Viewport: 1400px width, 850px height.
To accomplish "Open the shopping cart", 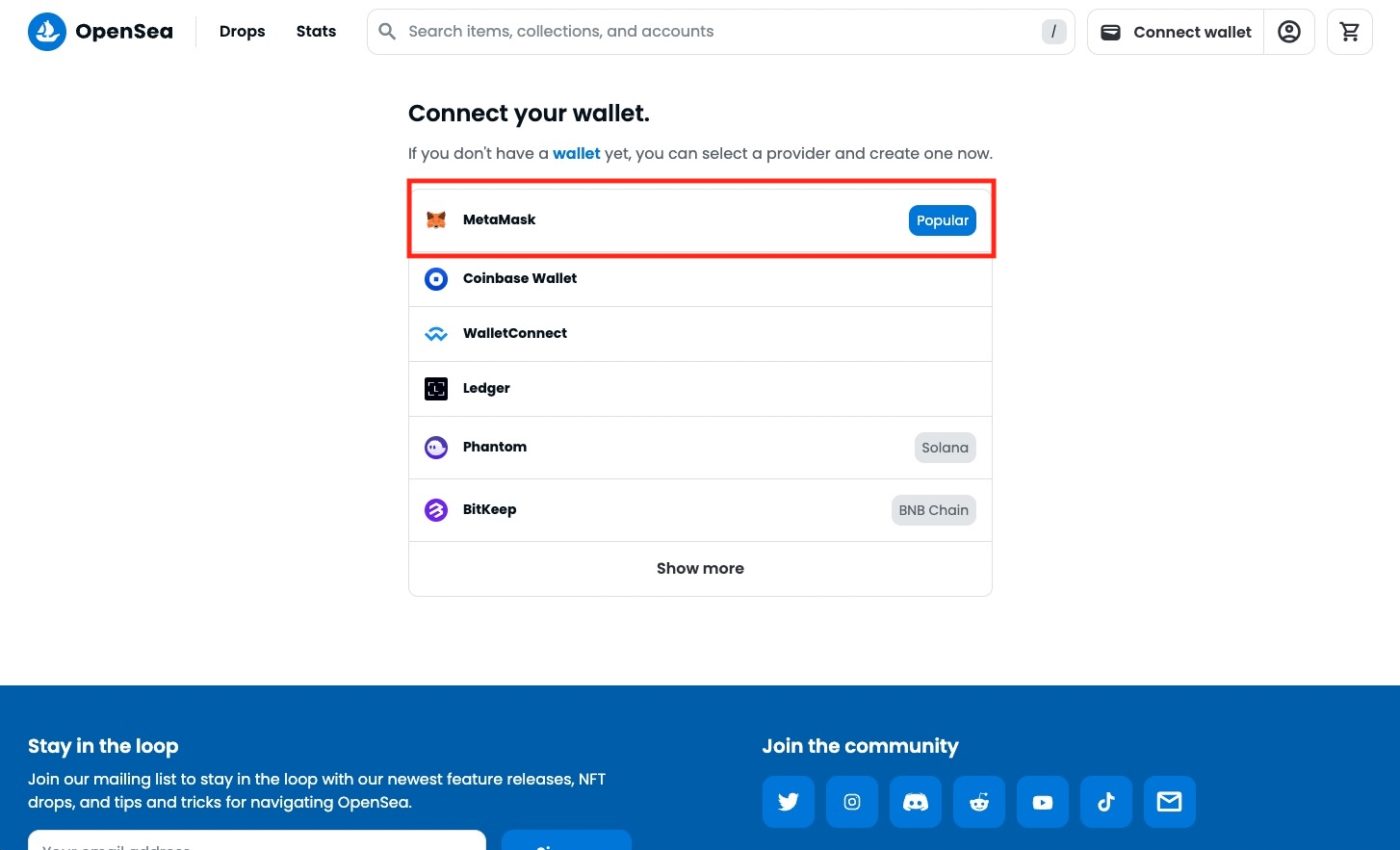I will pyautogui.click(x=1350, y=32).
